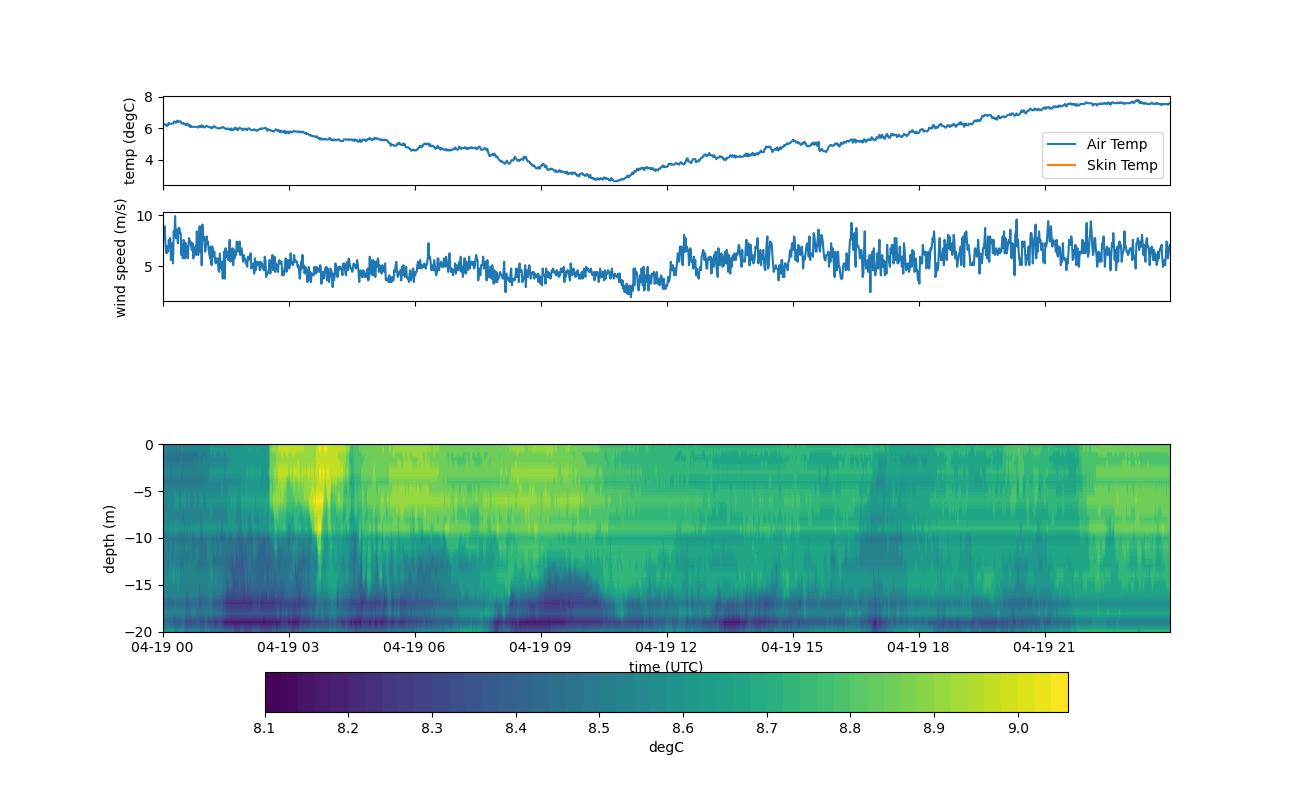
Task: Click the -10 depth tick label
Action: 141,538
